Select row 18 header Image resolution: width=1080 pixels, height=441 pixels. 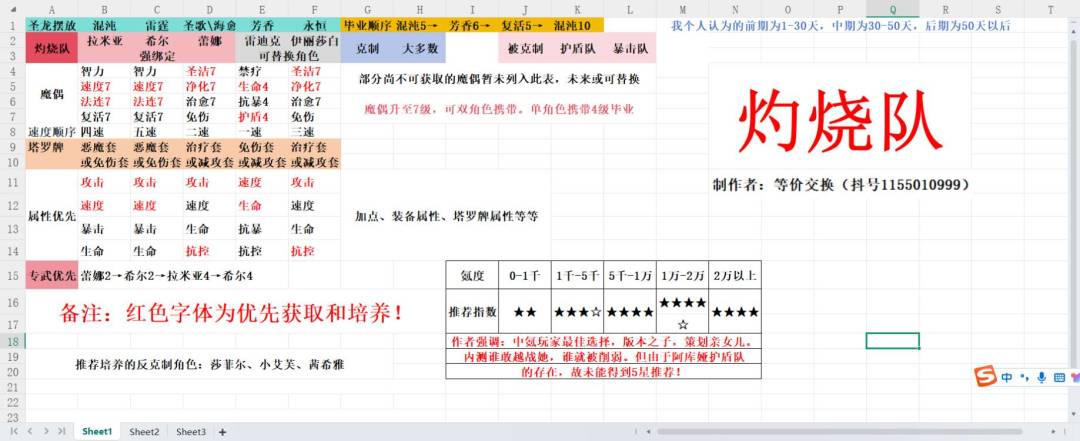(x=13, y=341)
